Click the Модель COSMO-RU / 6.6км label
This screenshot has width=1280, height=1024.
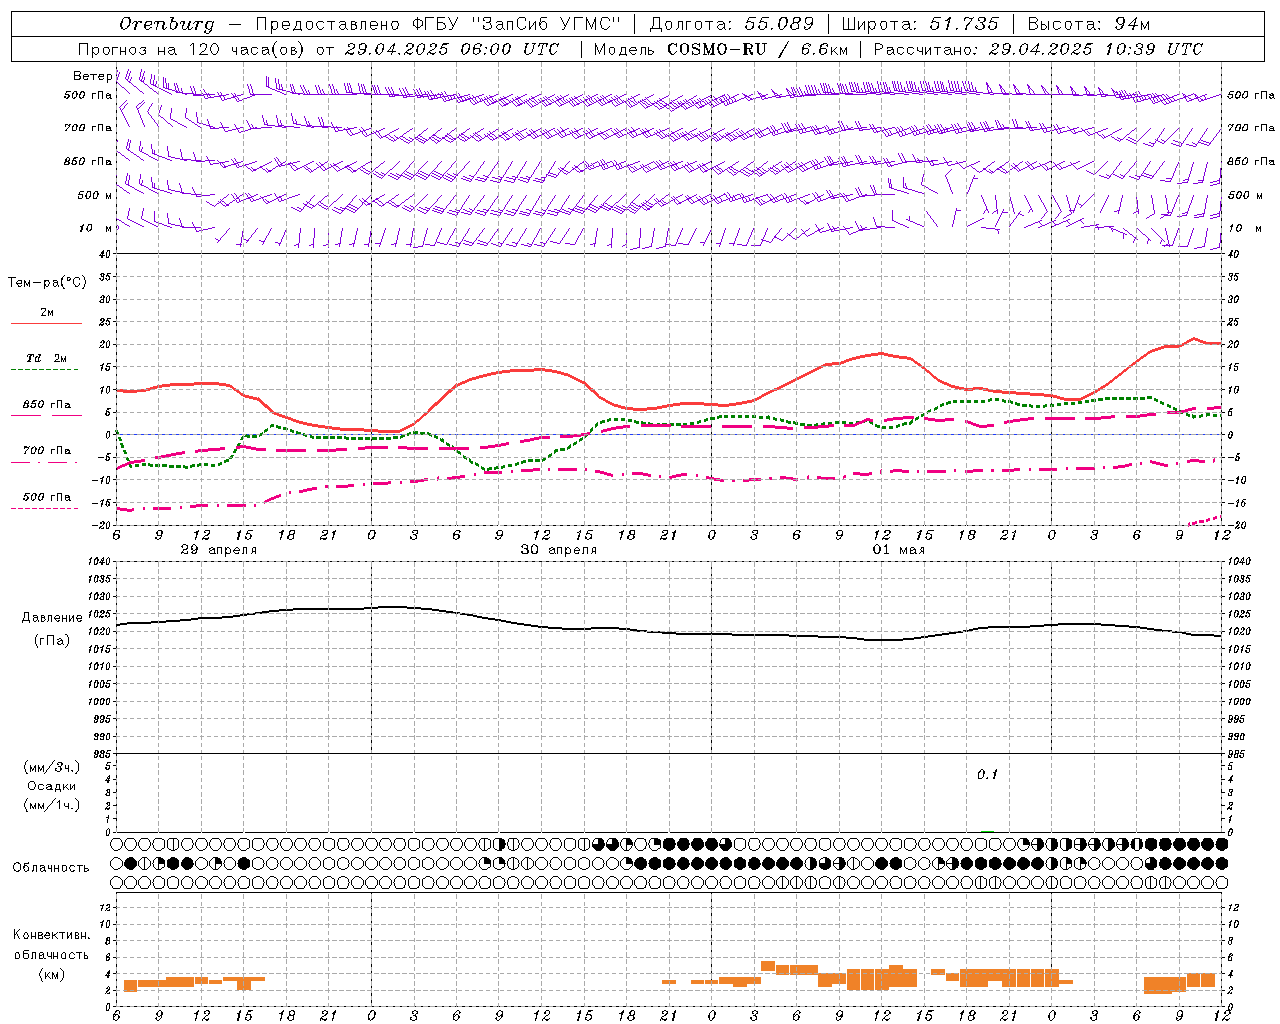pos(721,49)
